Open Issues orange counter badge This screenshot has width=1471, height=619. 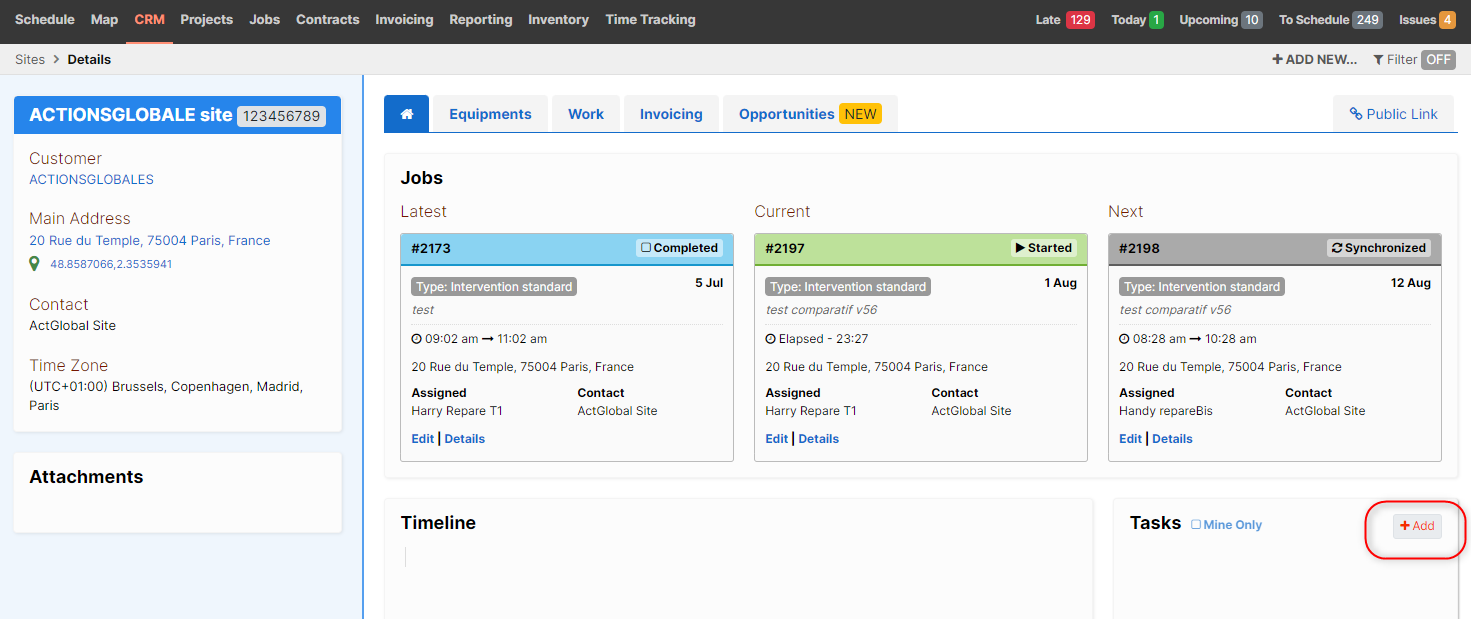(1447, 20)
